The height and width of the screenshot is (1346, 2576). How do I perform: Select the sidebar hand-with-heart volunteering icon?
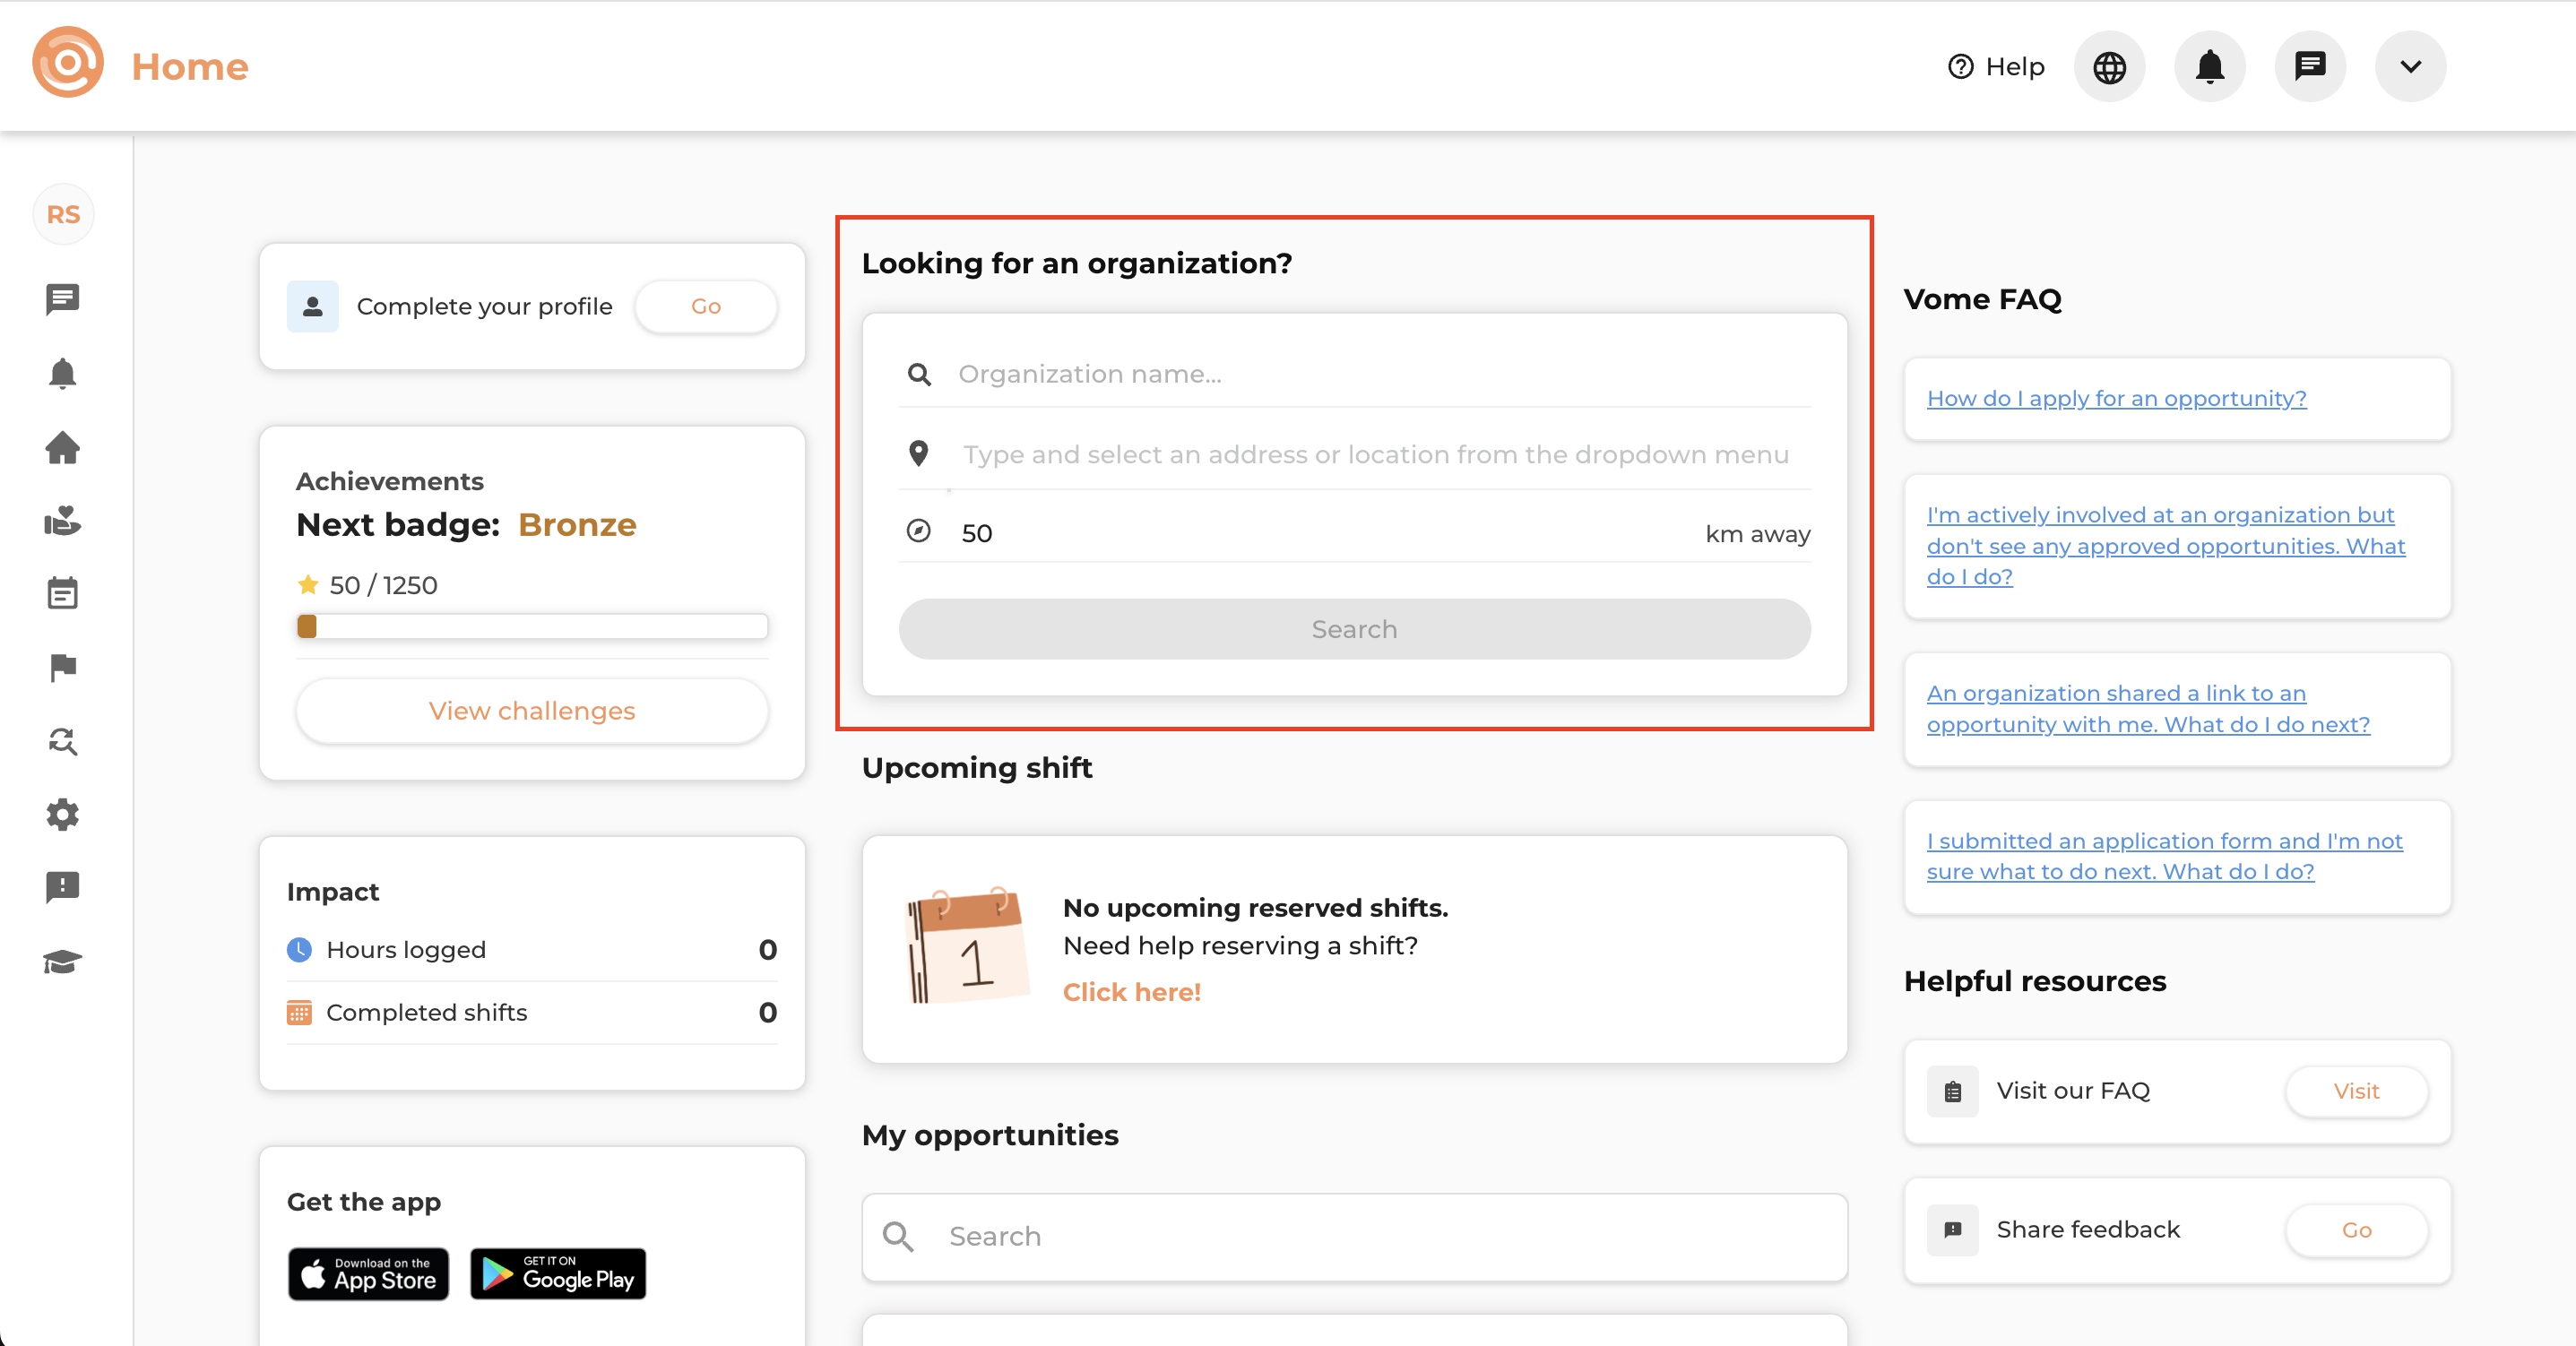coord(63,520)
